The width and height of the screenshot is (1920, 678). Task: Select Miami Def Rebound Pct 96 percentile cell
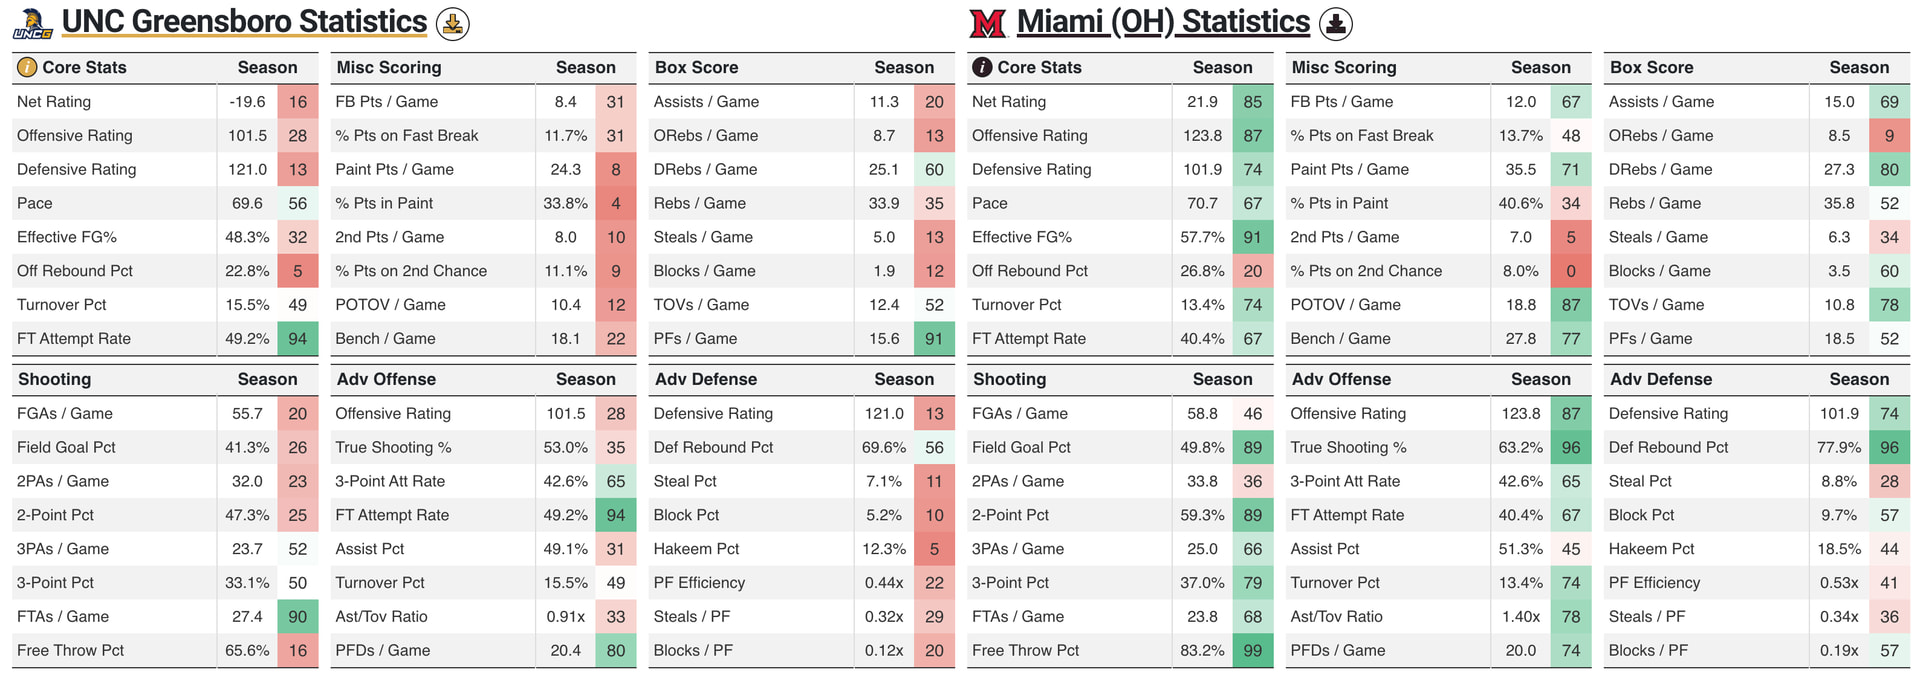click(1889, 448)
